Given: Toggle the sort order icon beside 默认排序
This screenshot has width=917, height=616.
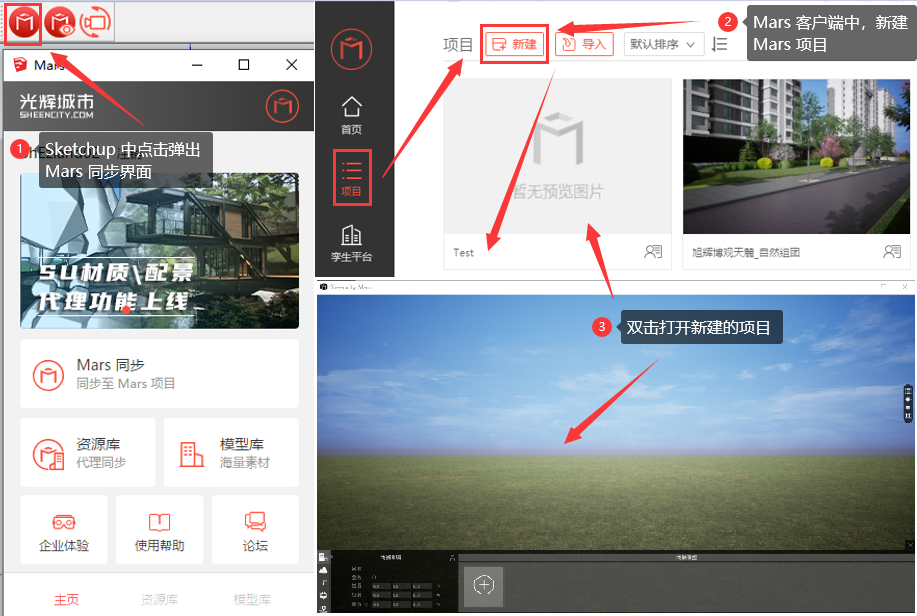Looking at the screenshot, I should click(719, 44).
